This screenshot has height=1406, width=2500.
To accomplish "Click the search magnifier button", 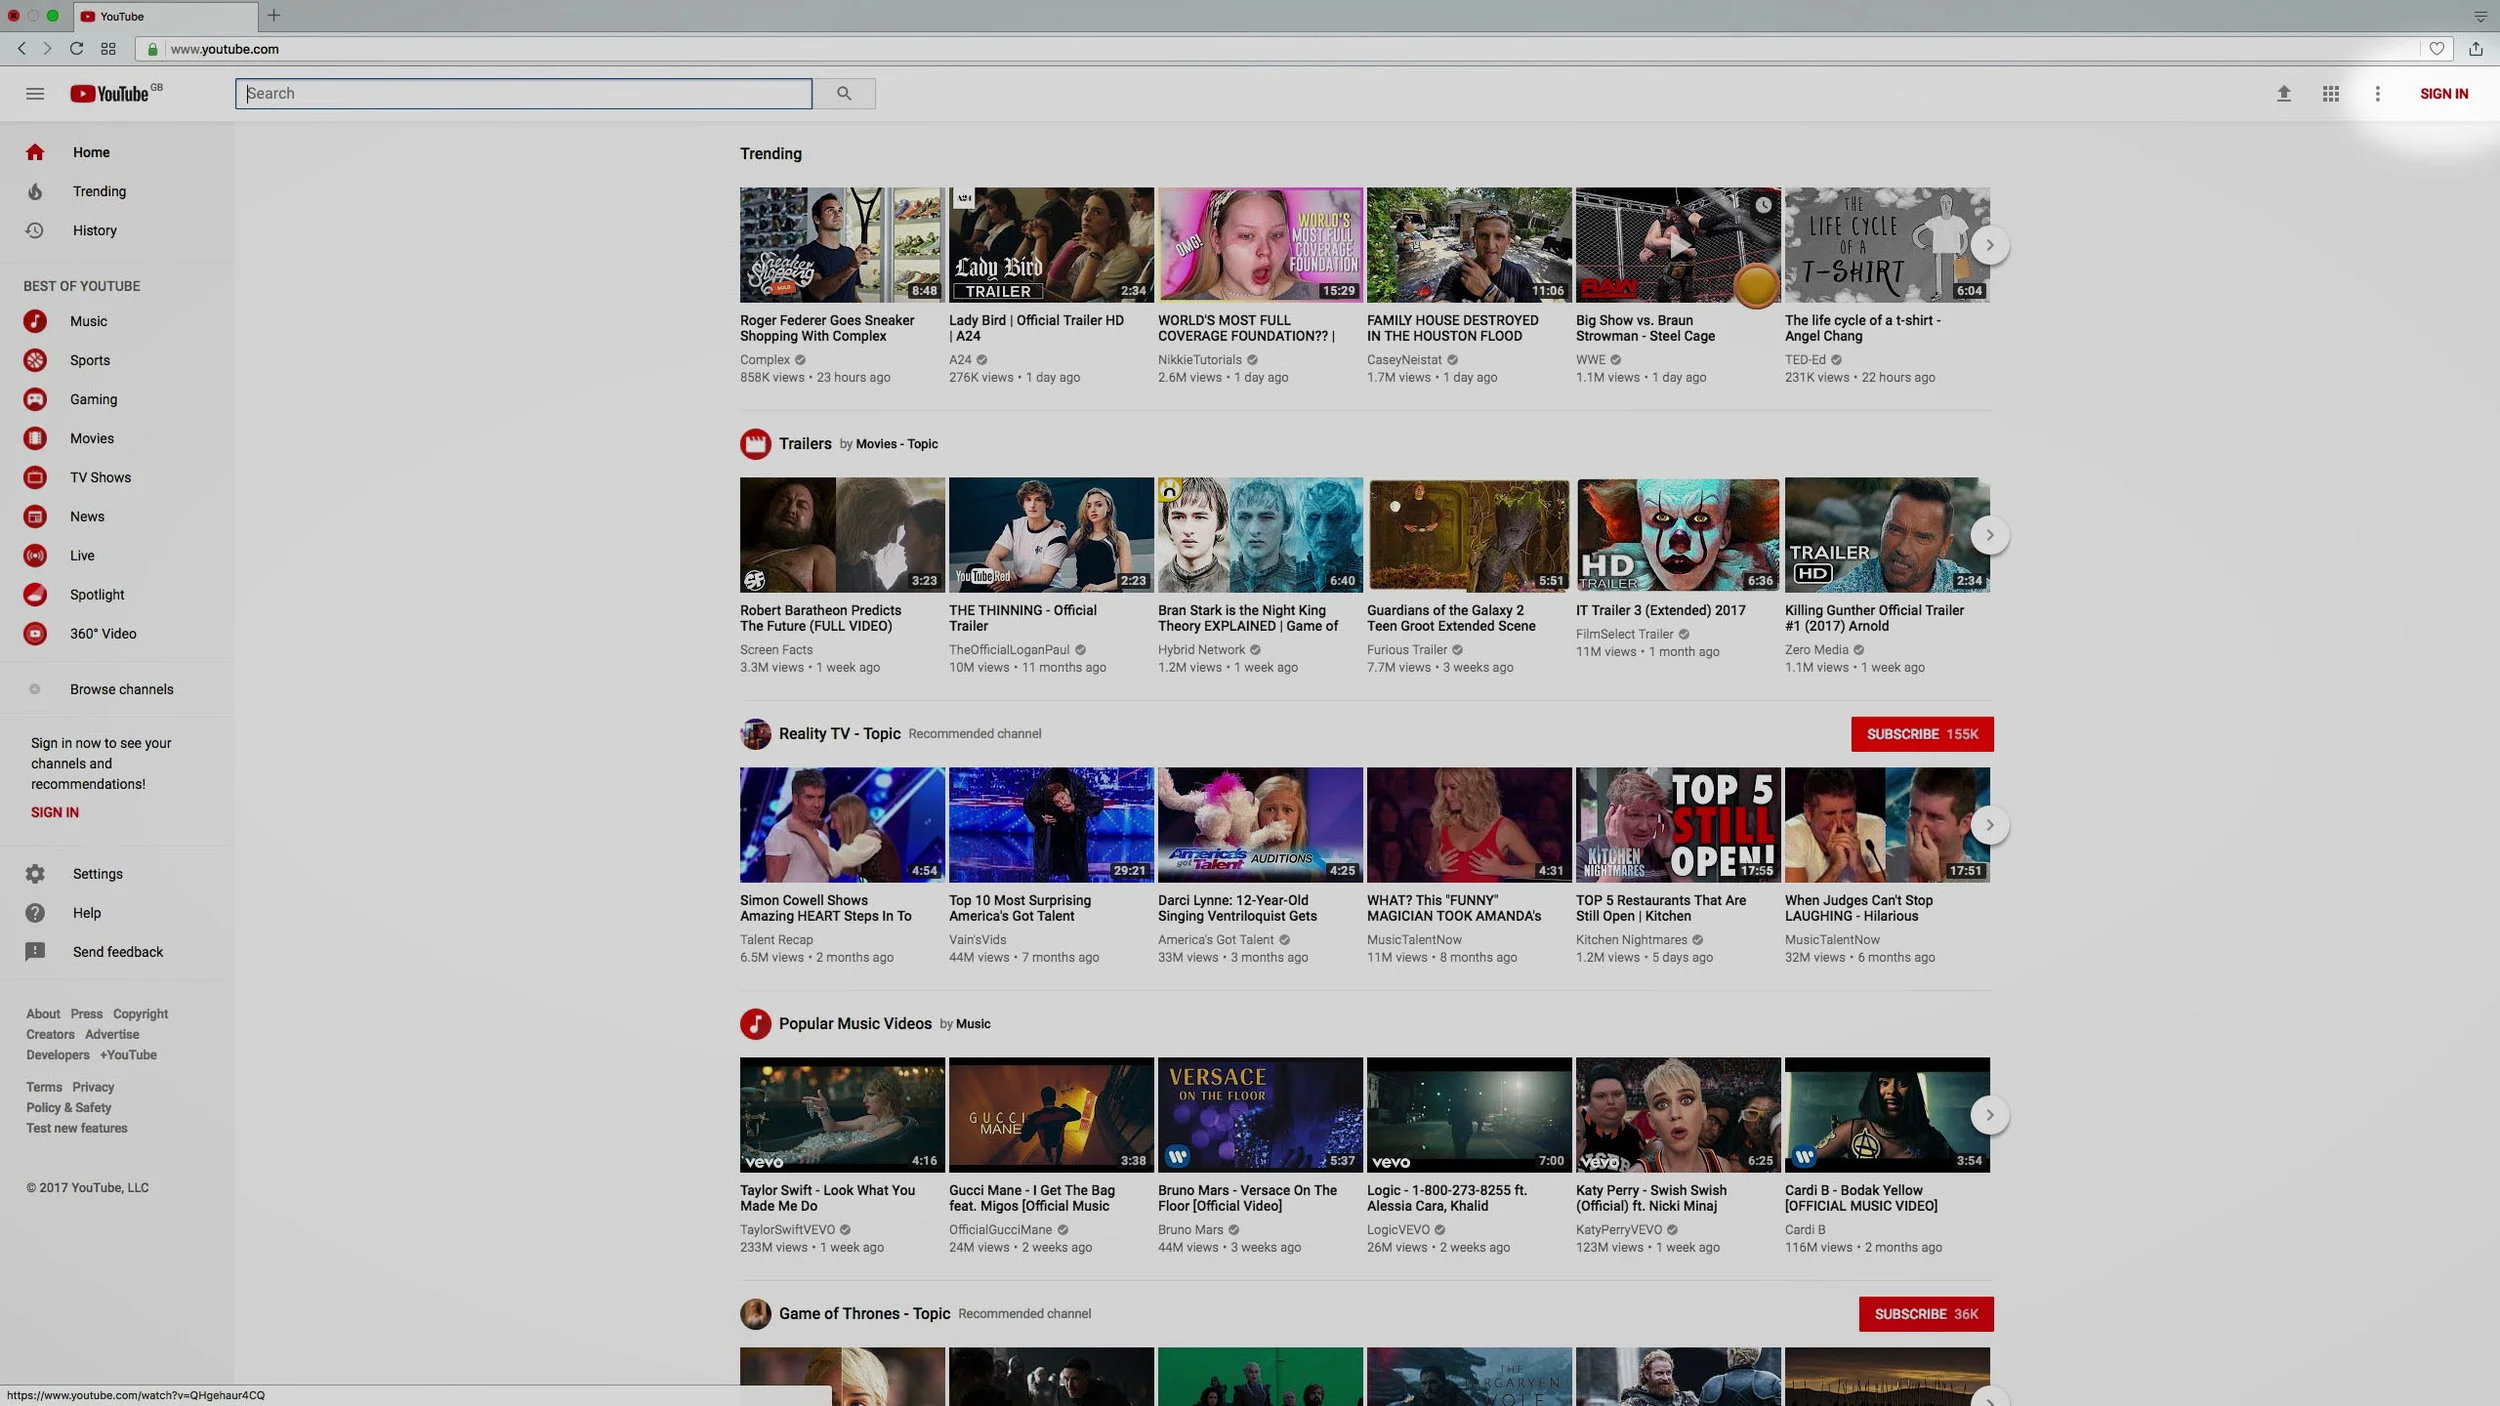I will click(x=844, y=94).
